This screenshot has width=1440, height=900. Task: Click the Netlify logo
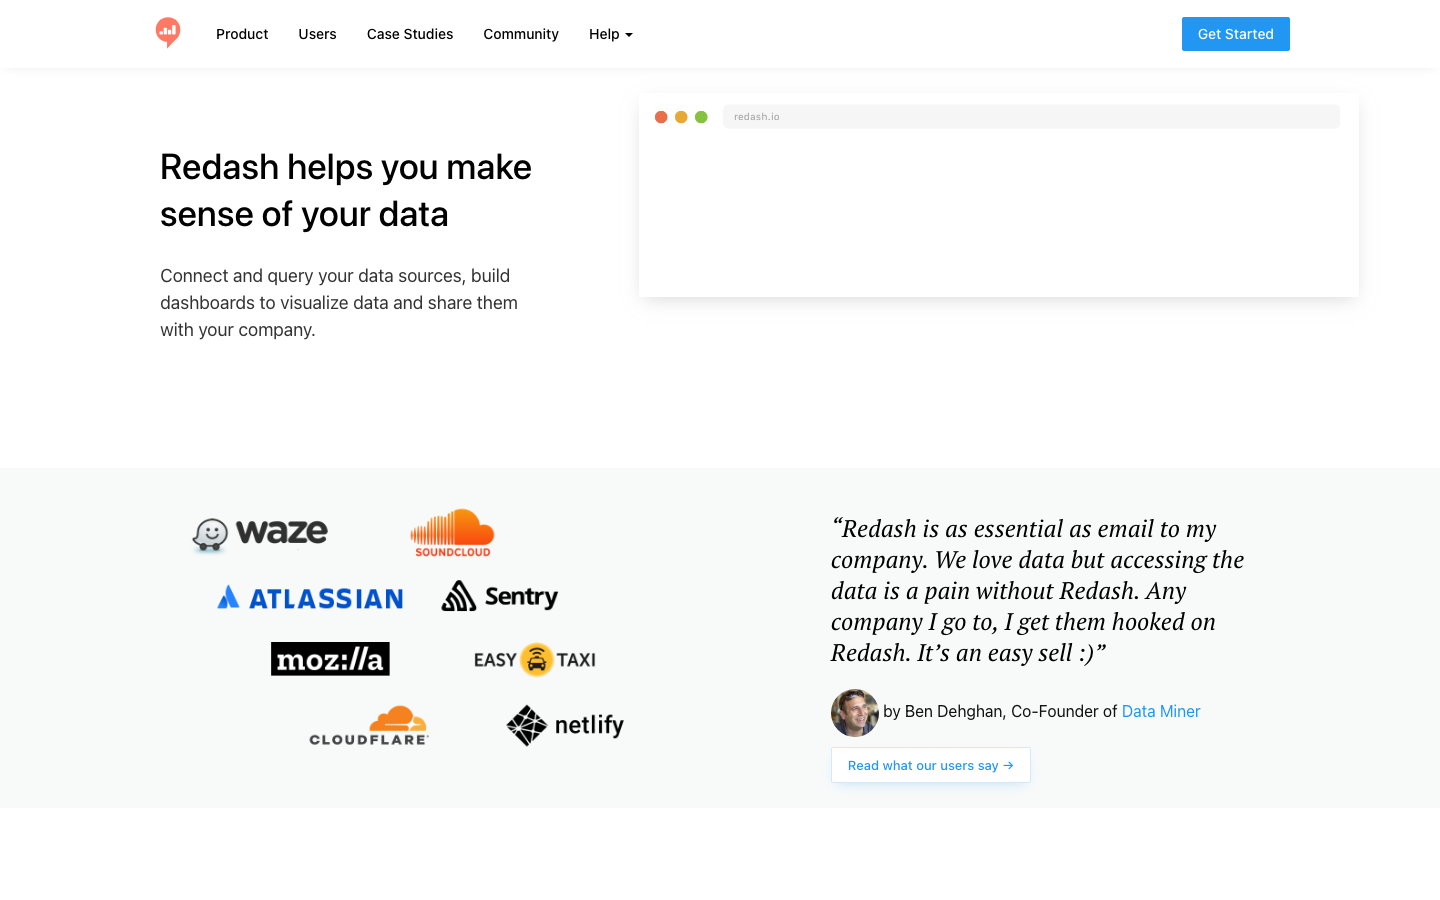565,726
